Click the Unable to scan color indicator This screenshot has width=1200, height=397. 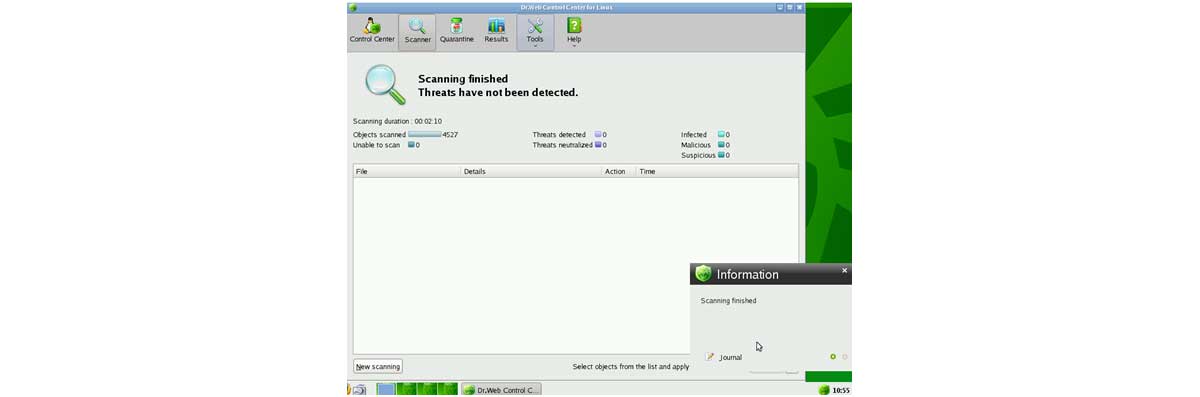click(411, 145)
